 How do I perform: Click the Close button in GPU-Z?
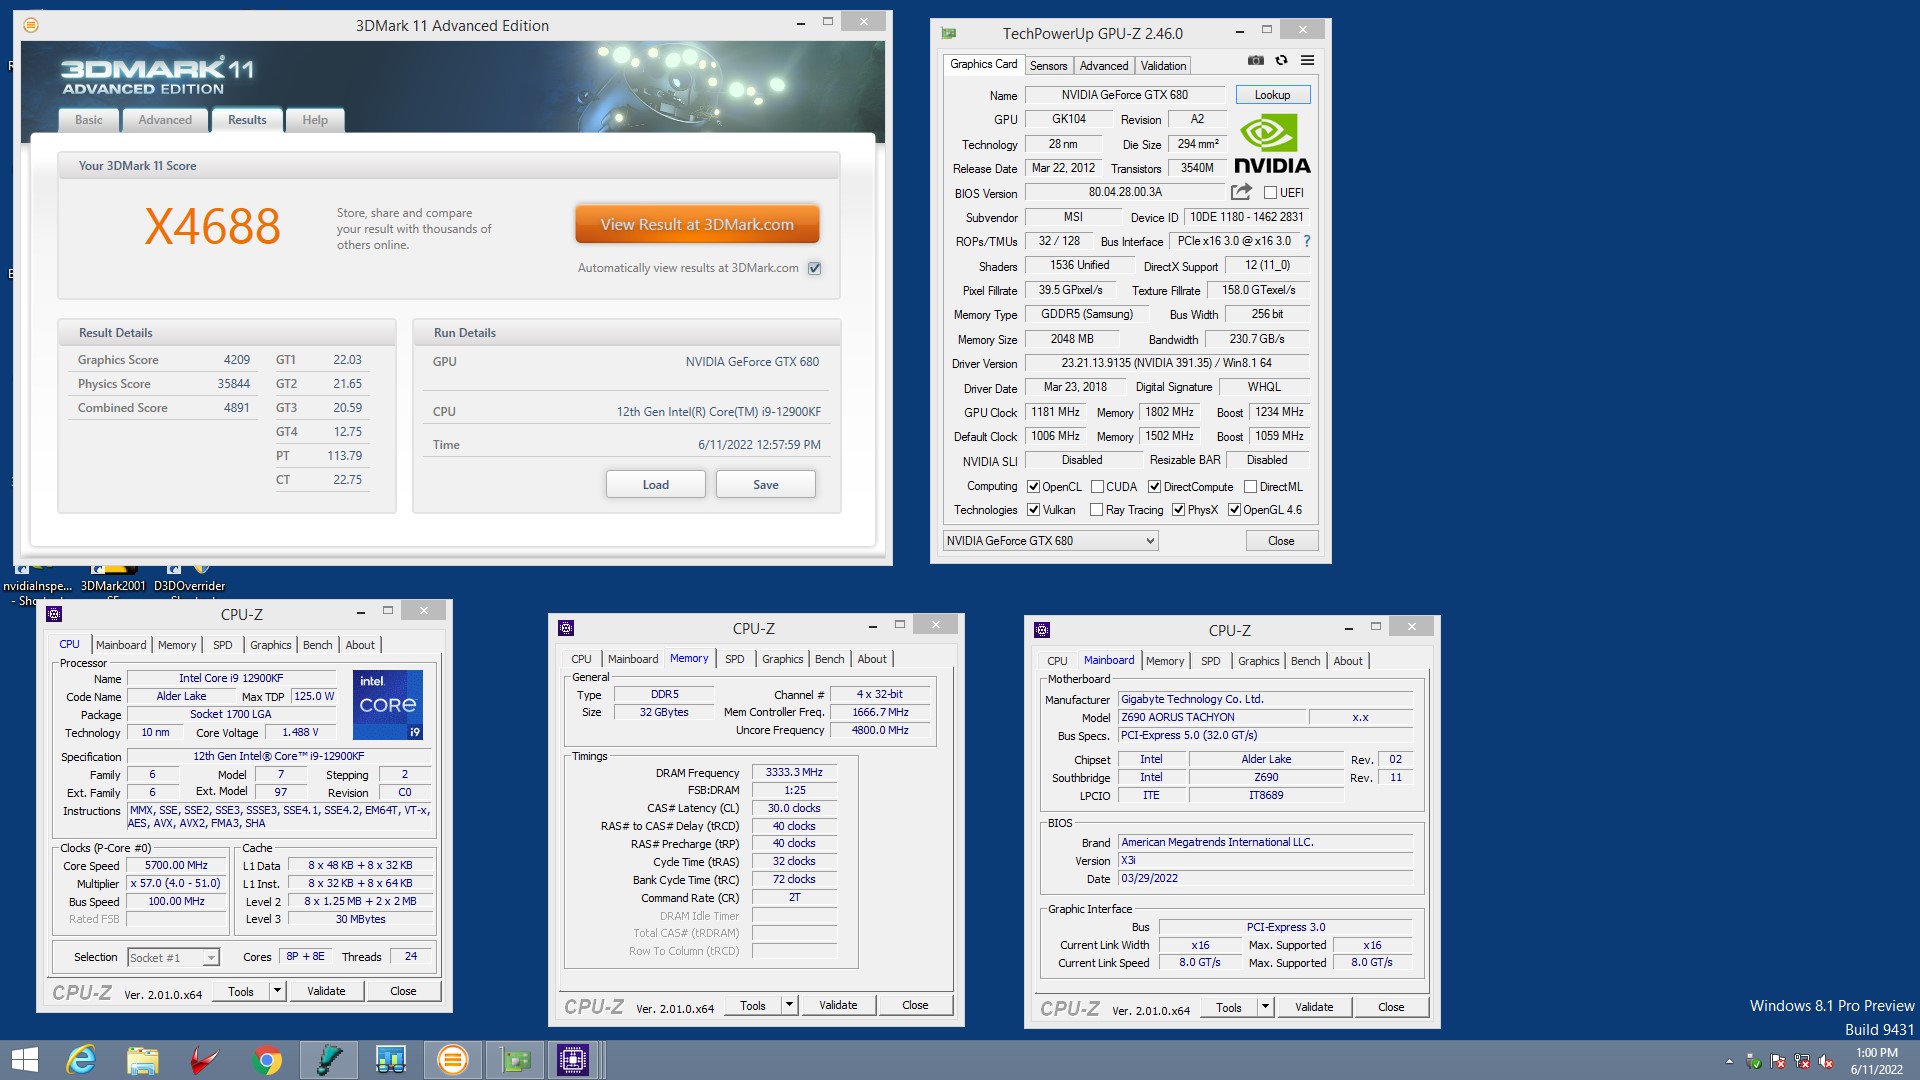click(1281, 541)
